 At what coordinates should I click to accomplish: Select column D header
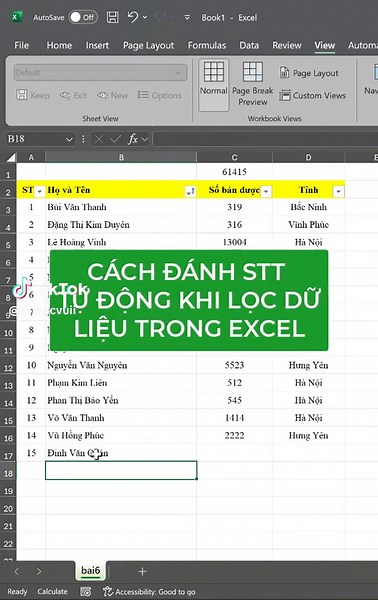pyautogui.click(x=308, y=157)
